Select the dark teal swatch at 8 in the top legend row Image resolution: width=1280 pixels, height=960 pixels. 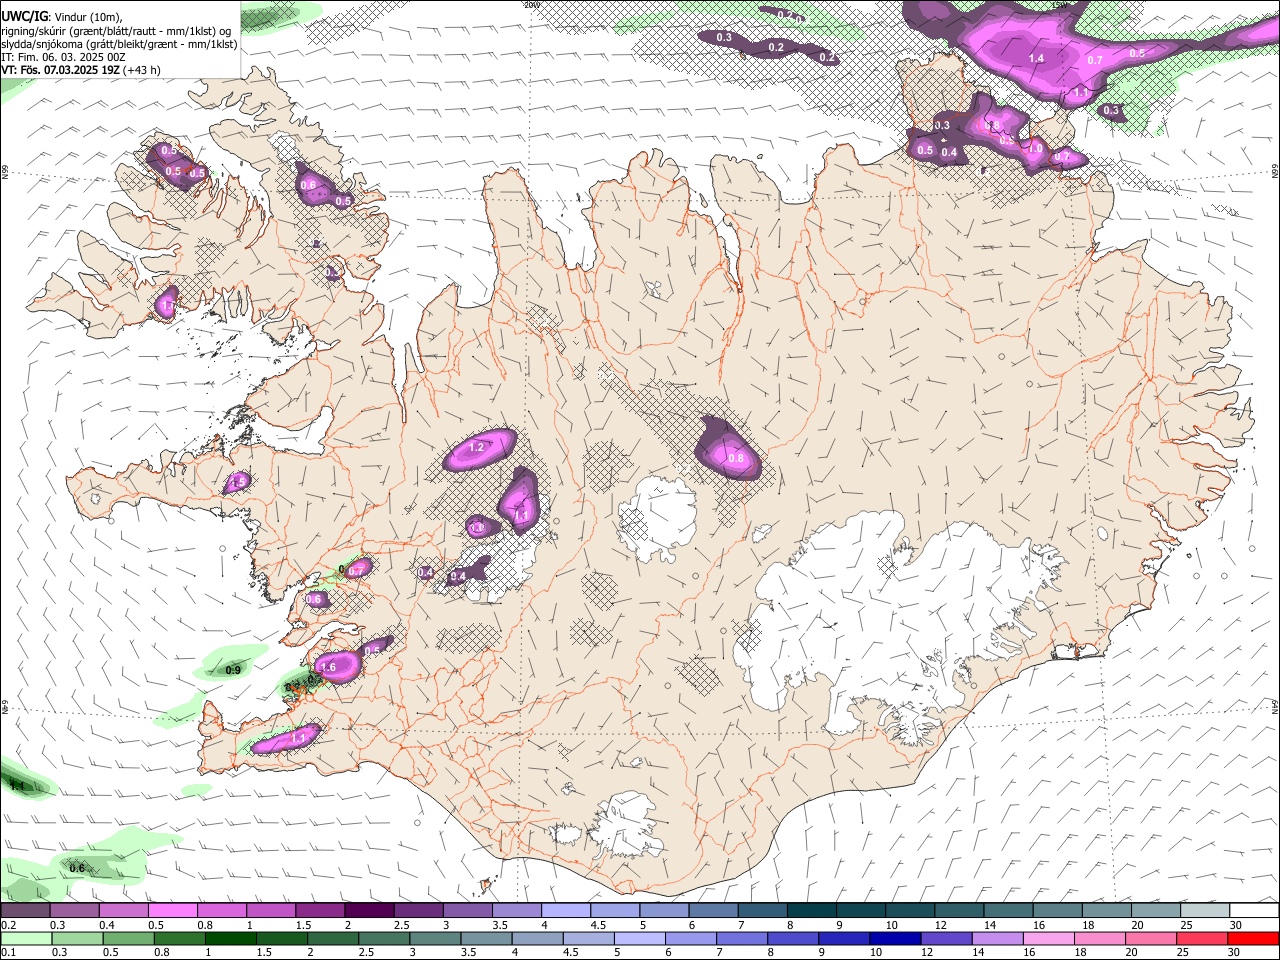[x=812, y=911]
